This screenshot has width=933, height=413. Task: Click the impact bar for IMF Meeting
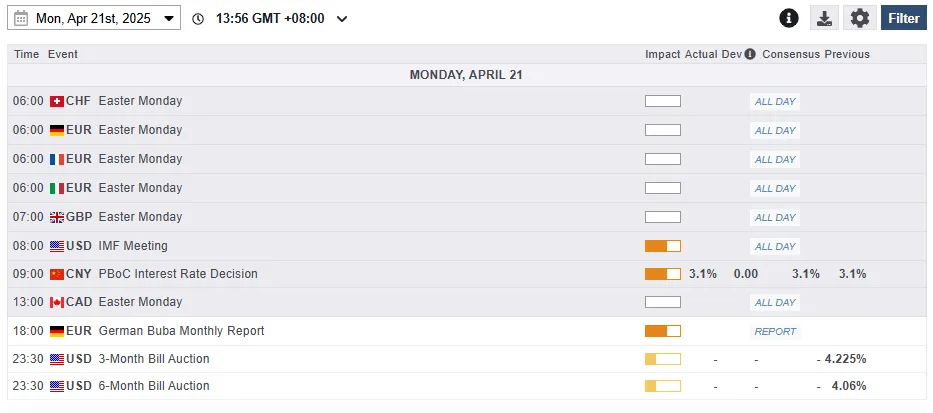[x=662, y=246]
